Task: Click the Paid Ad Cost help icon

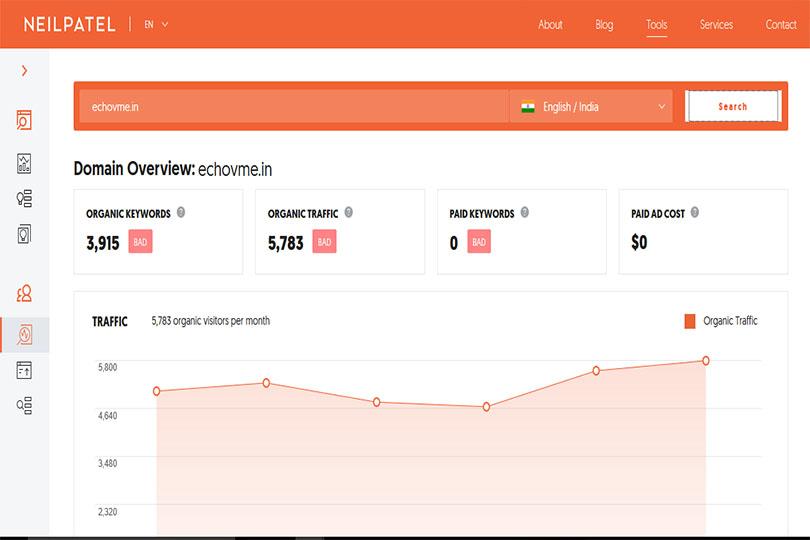Action: tap(695, 212)
